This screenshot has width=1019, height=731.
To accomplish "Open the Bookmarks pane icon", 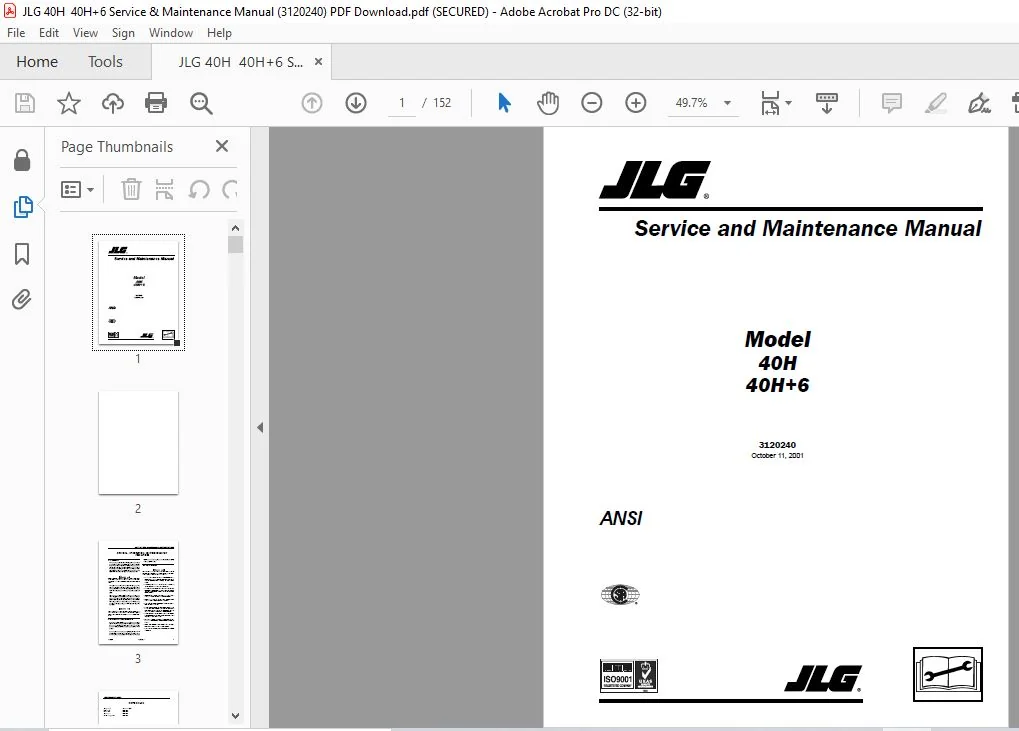I will 22,254.
